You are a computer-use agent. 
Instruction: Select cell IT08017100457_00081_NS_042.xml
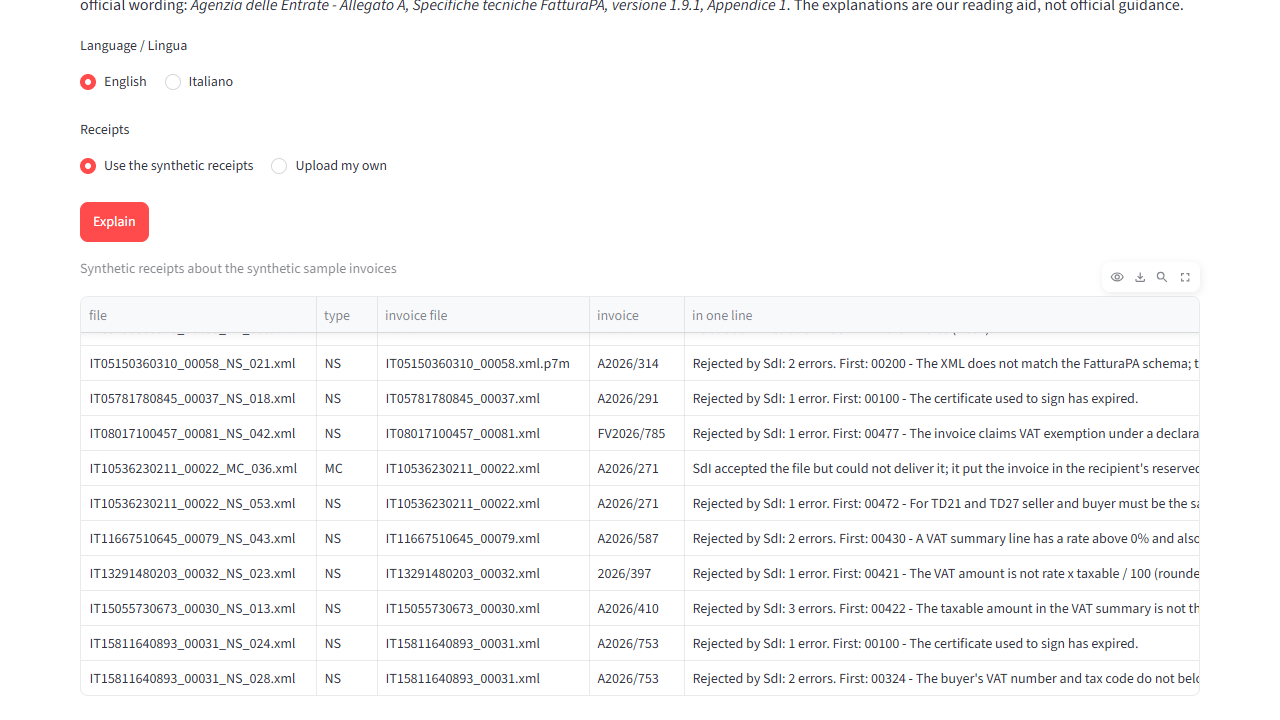point(198,434)
